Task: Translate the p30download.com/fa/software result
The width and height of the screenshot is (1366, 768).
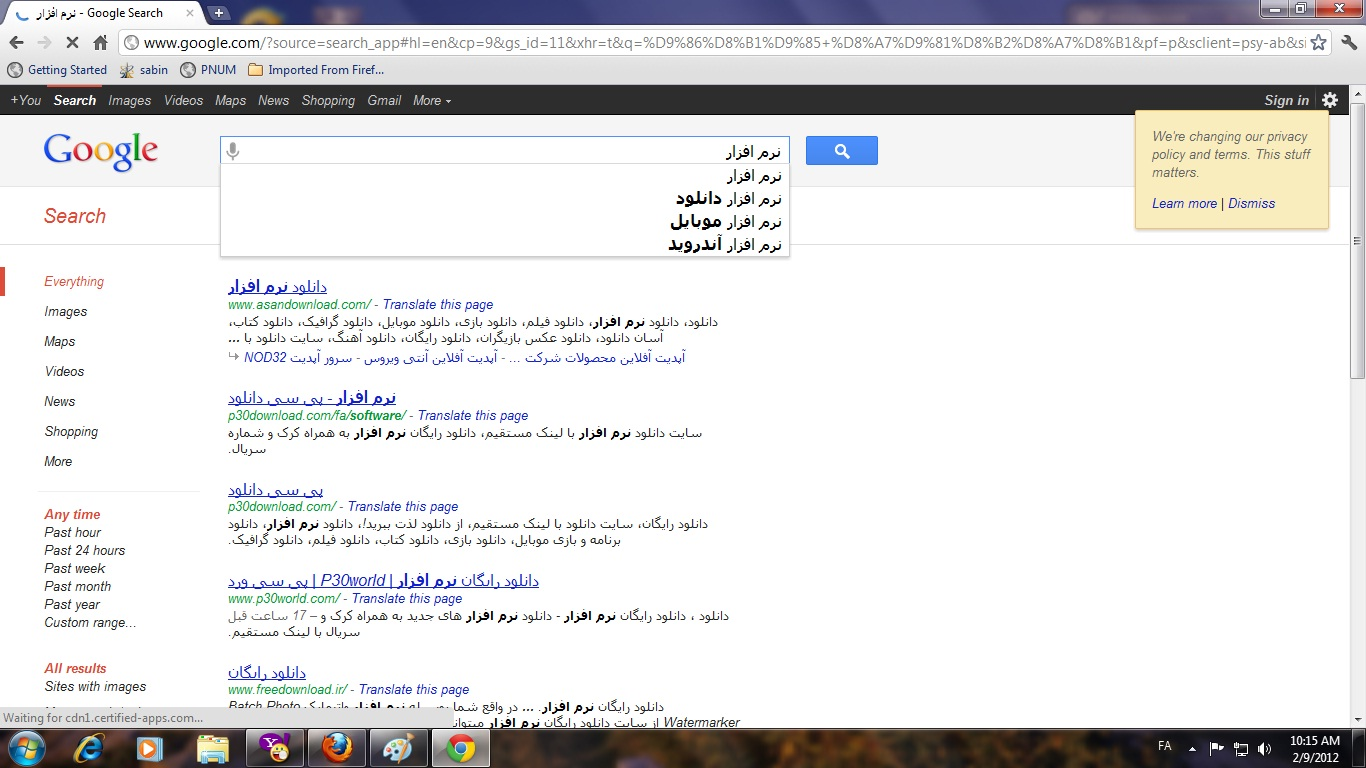Action: coord(473,415)
